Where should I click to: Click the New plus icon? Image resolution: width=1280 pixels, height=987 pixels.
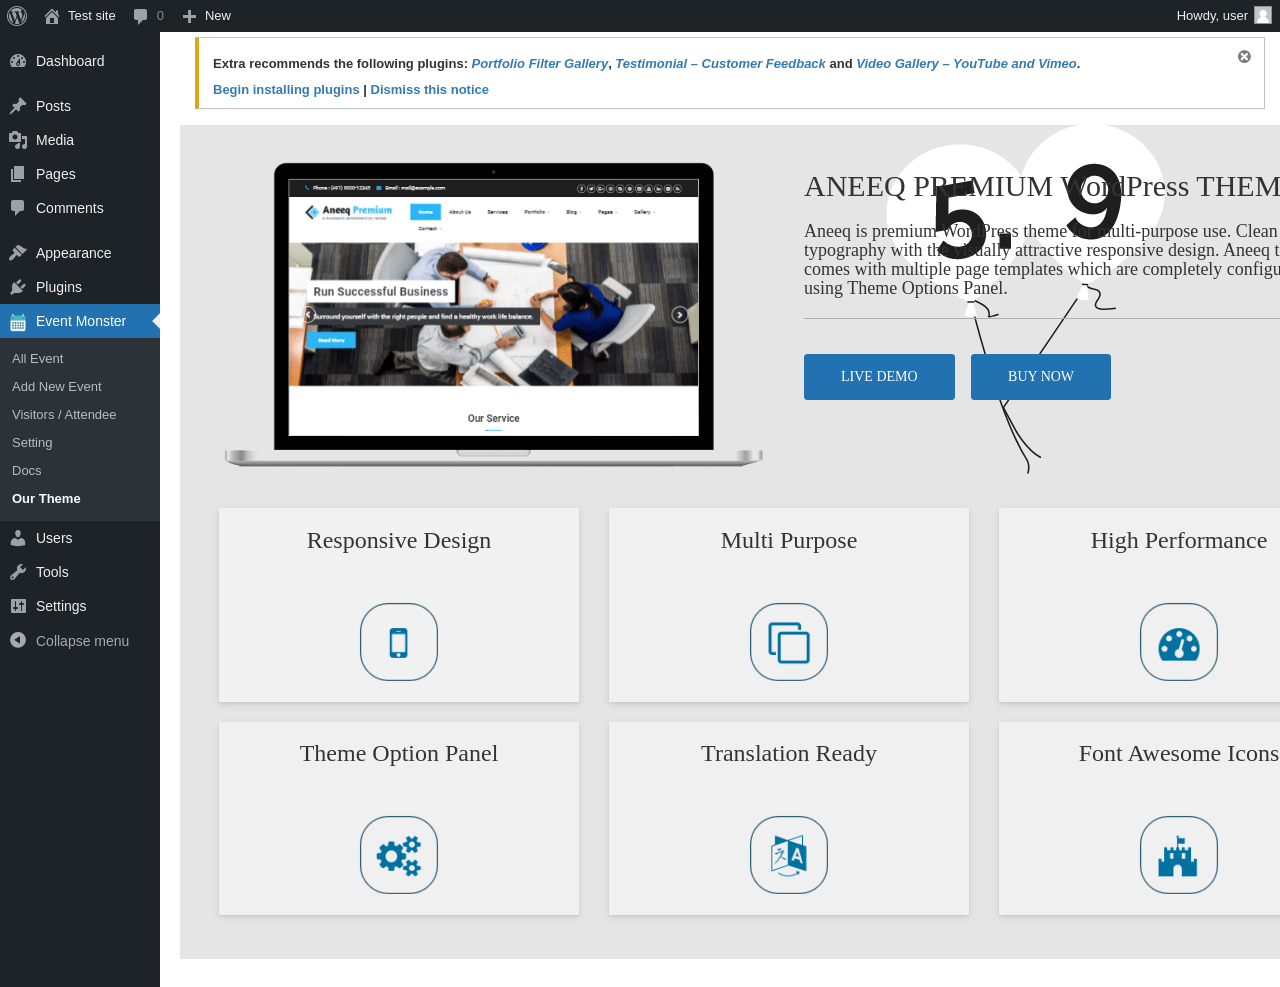coord(189,16)
